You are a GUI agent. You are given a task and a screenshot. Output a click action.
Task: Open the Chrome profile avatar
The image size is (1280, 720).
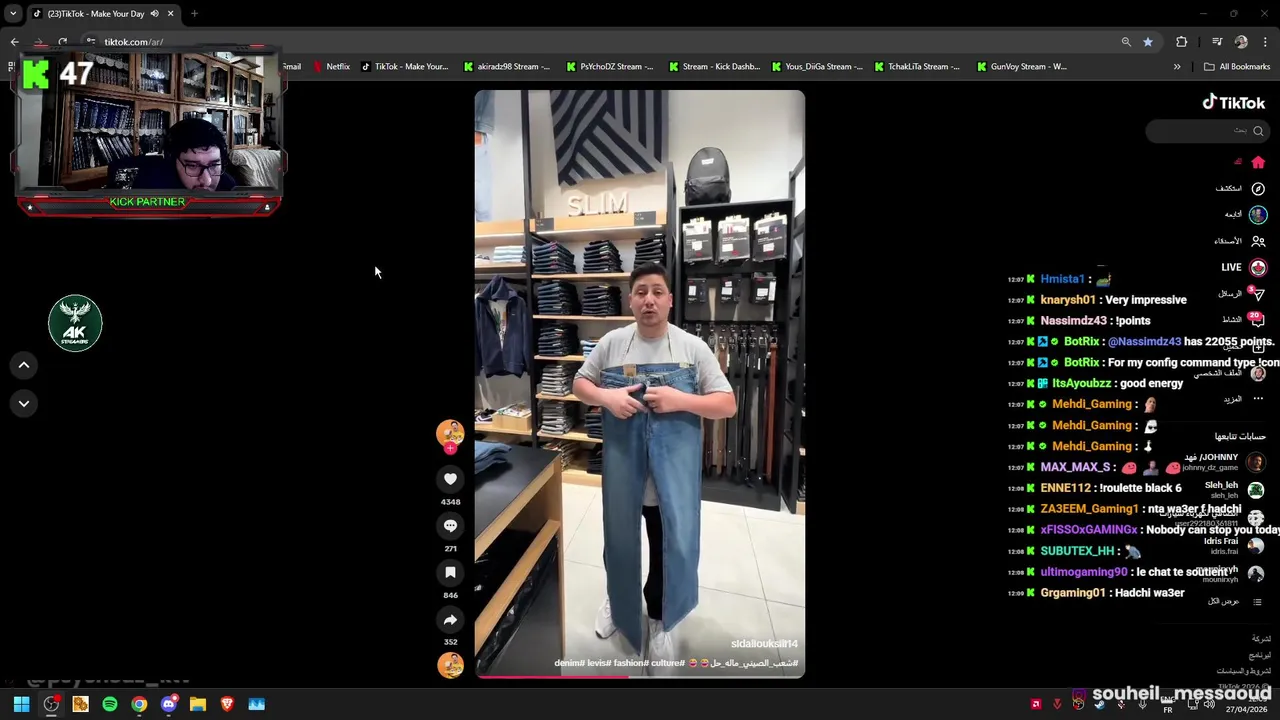(x=1241, y=42)
